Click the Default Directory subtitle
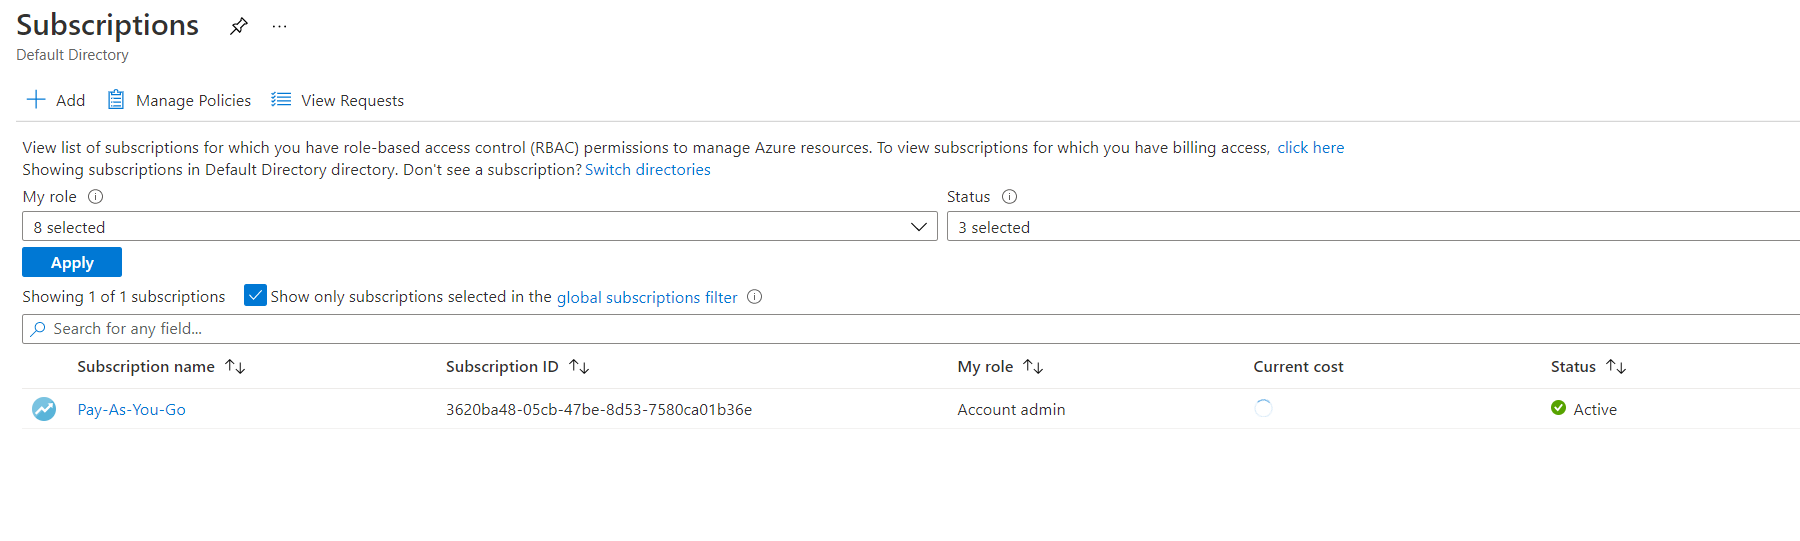The image size is (1800, 541). click(x=72, y=55)
